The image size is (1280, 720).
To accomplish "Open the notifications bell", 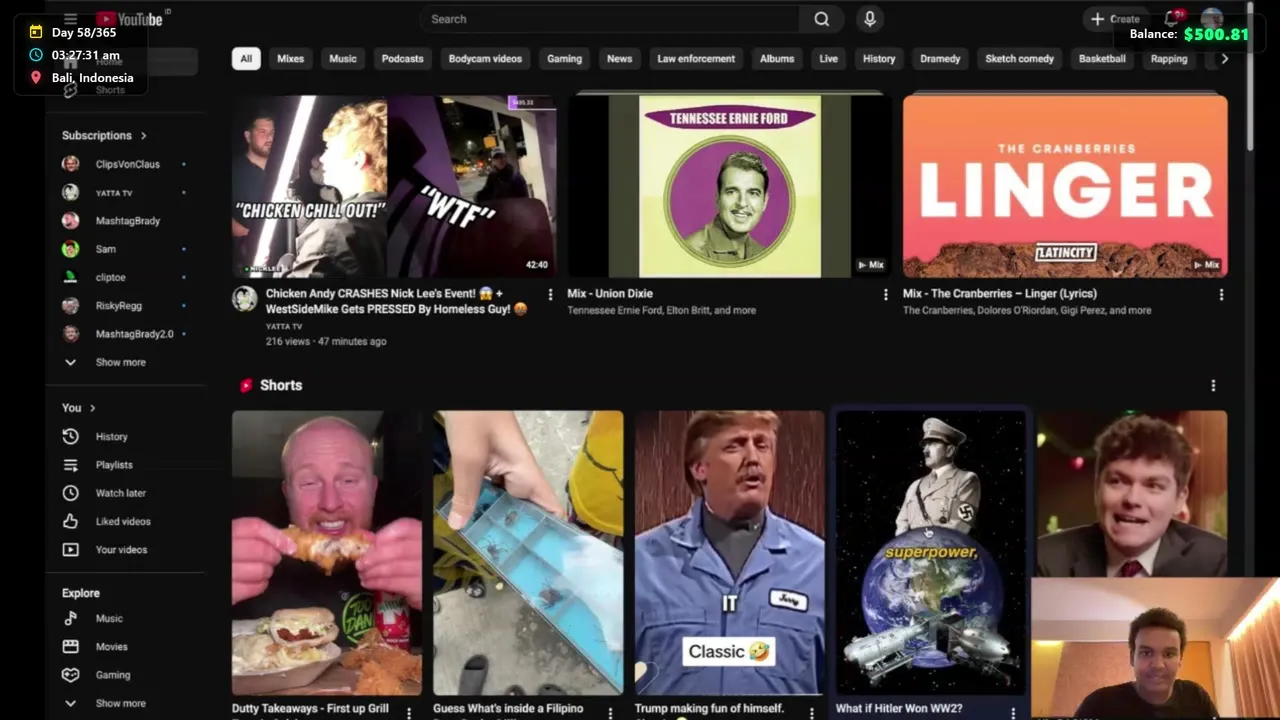I will tap(1172, 19).
